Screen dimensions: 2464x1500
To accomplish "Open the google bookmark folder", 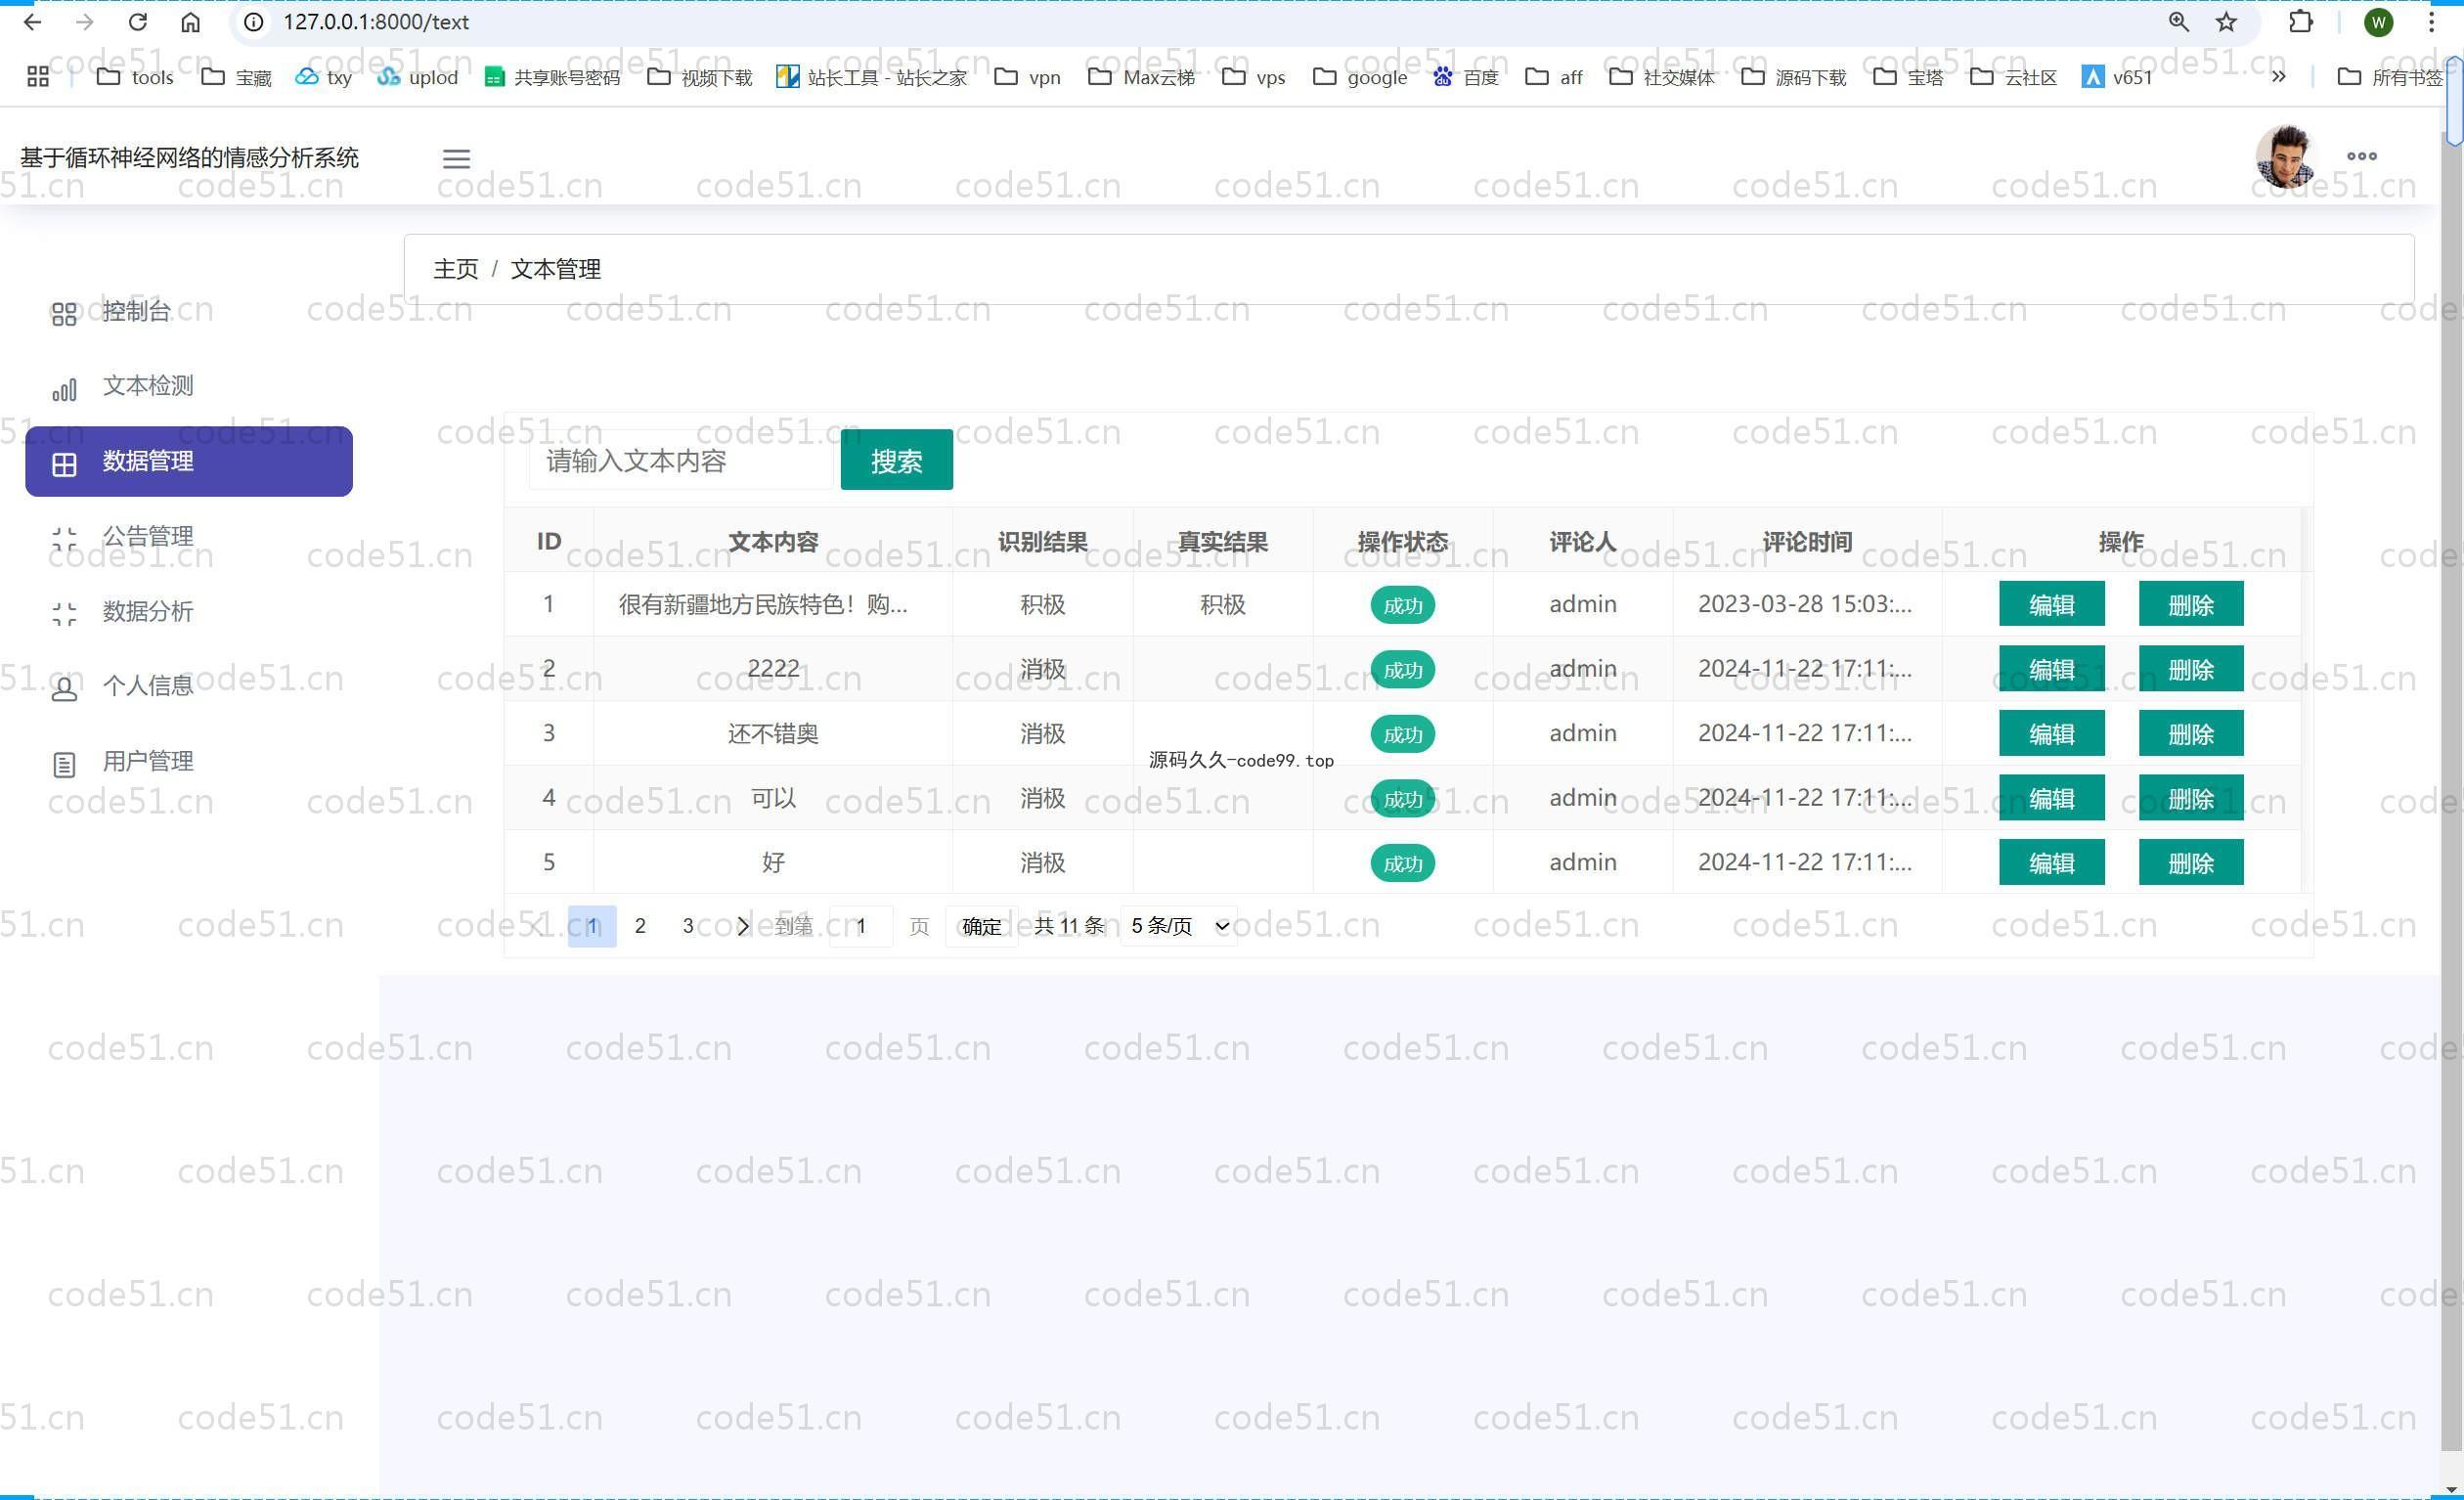I will (x=1360, y=77).
